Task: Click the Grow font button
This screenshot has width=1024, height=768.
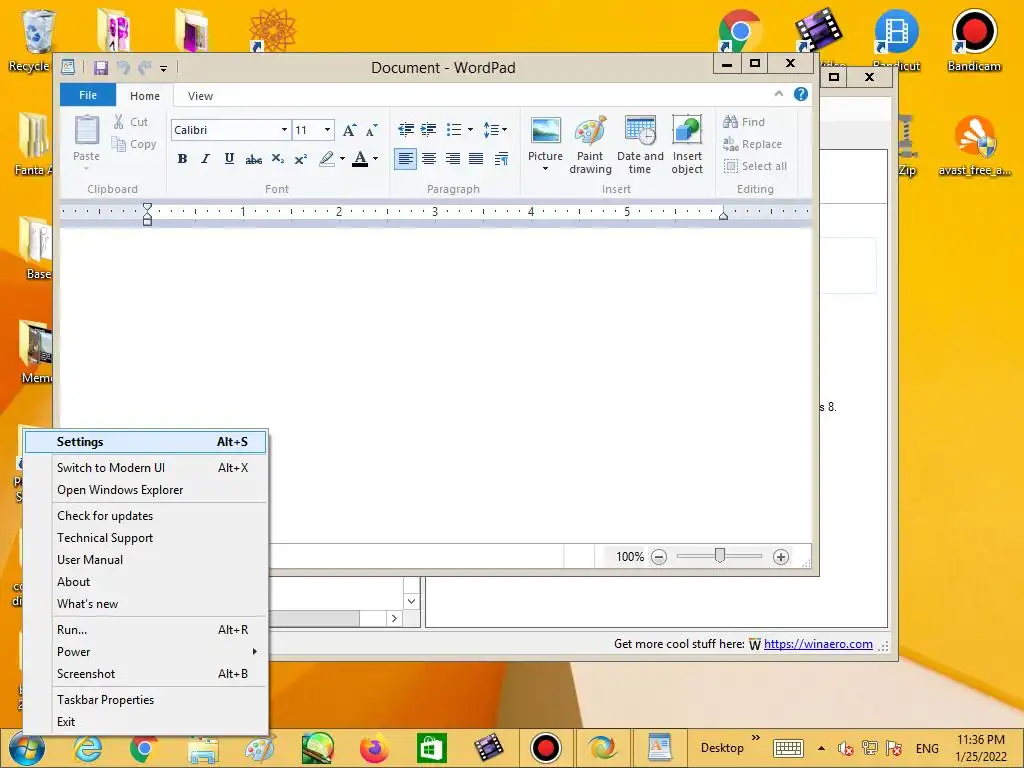Action: point(349,130)
